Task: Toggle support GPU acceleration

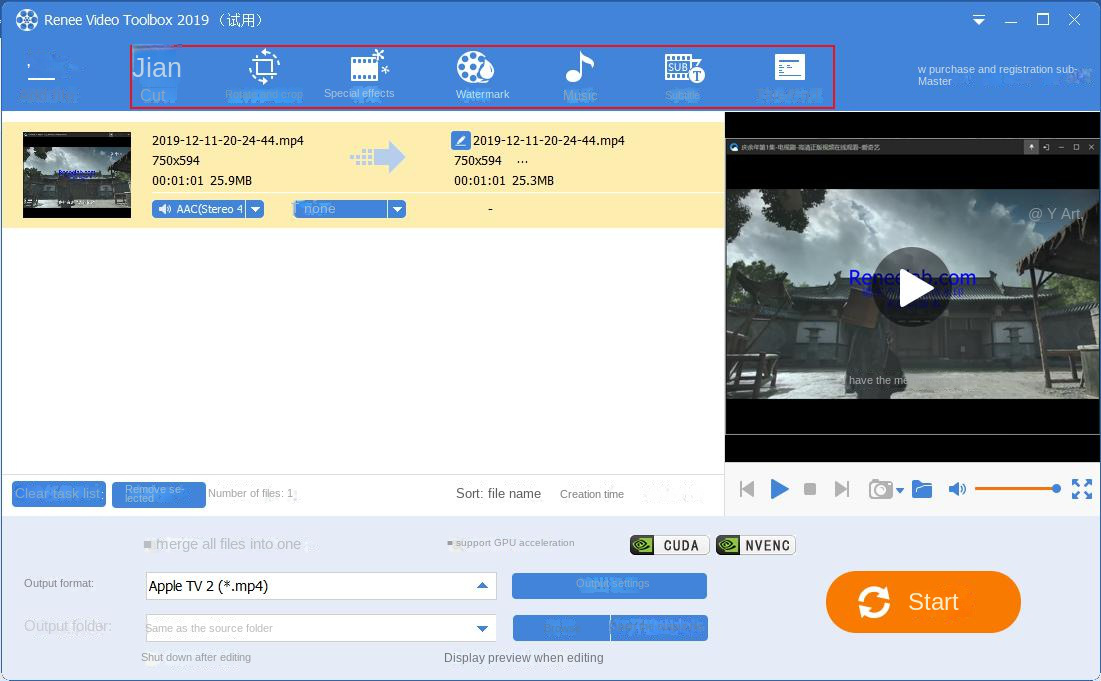Action: click(x=452, y=543)
